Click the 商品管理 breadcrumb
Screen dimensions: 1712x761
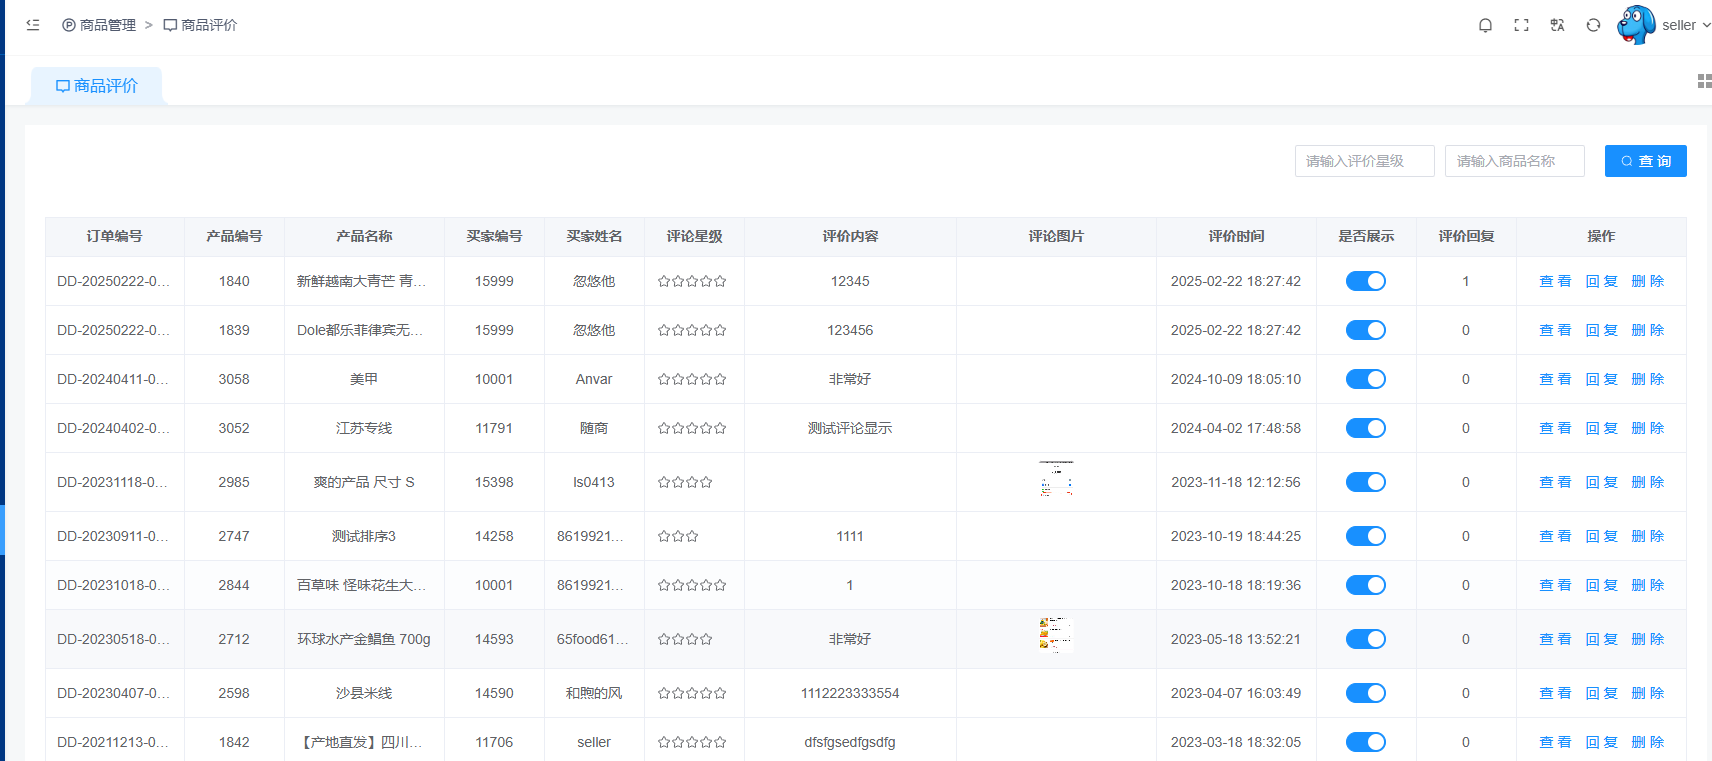point(99,25)
